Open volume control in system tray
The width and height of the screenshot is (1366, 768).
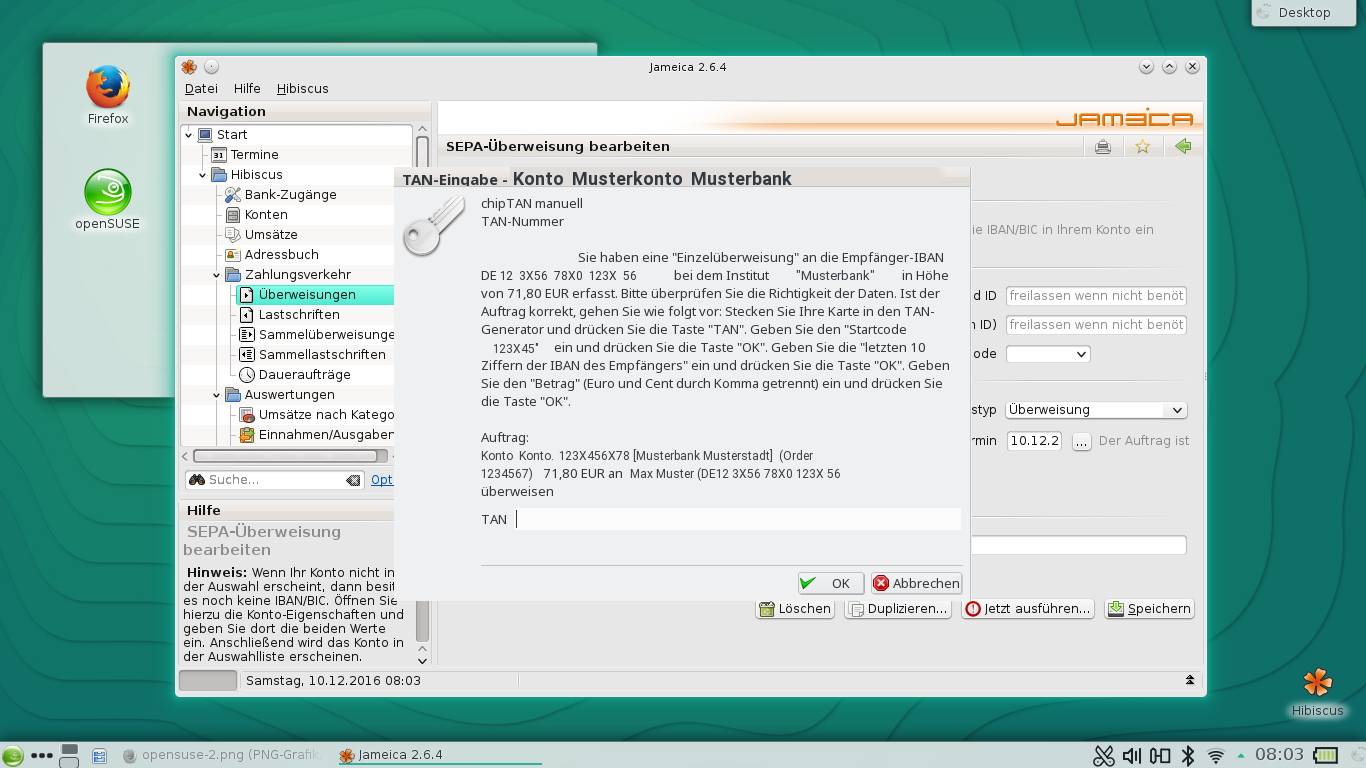click(1132, 755)
